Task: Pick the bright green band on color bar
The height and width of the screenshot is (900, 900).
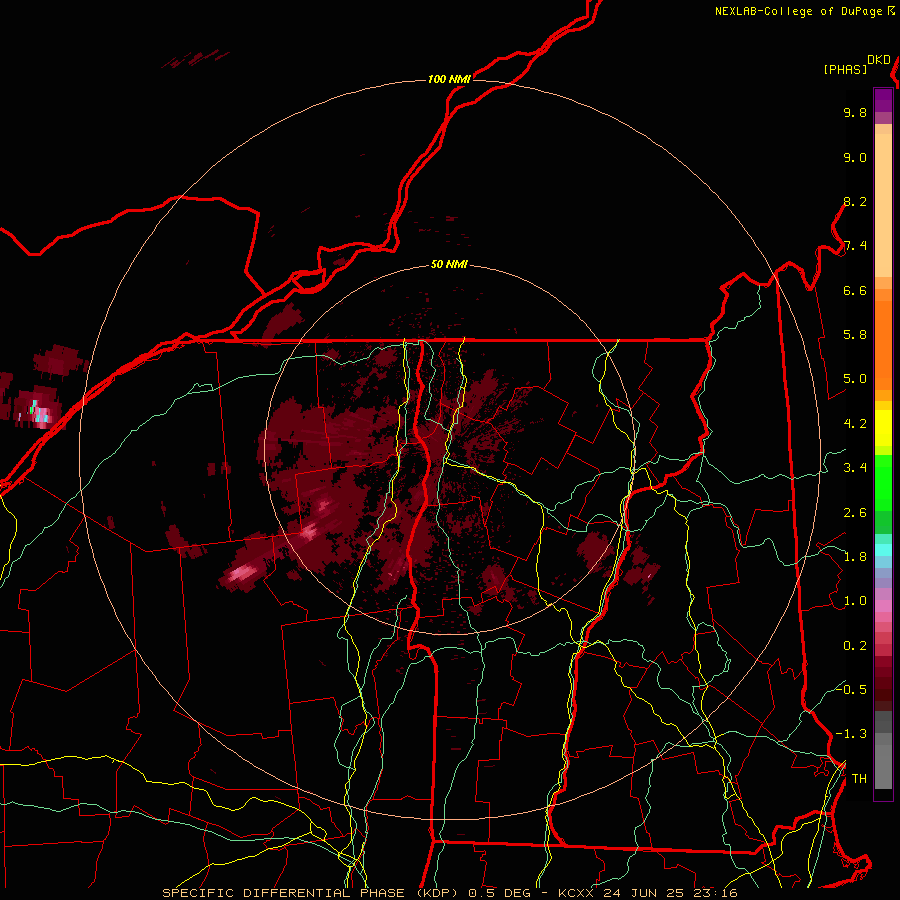Action: [883, 482]
